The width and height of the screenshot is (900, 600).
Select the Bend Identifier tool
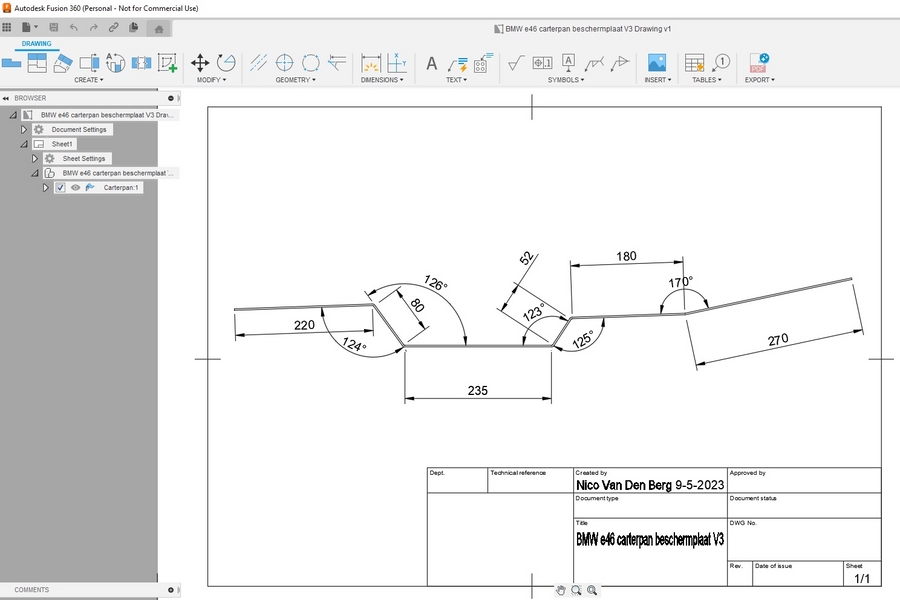[483, 63]
